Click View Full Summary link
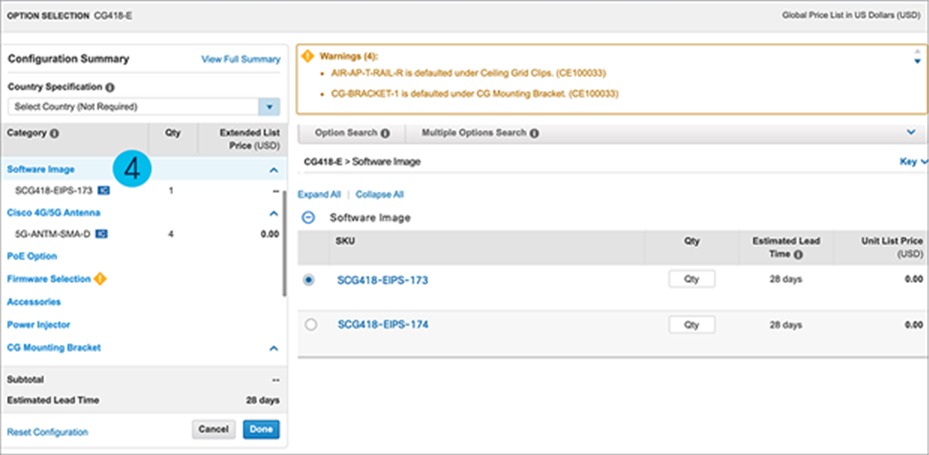The height and width of the screenshot is (455, 929). [241, 59]
